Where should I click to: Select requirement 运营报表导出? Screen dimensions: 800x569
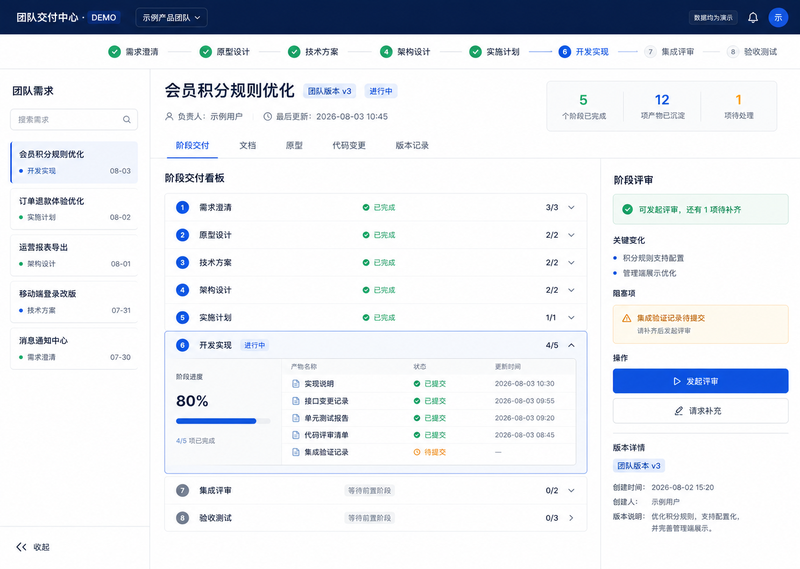point(74,255)
